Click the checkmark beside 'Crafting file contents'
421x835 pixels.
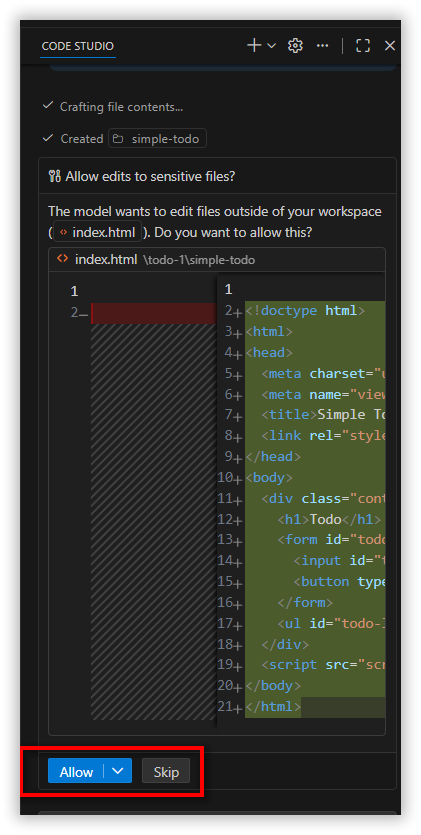[48, 106]
